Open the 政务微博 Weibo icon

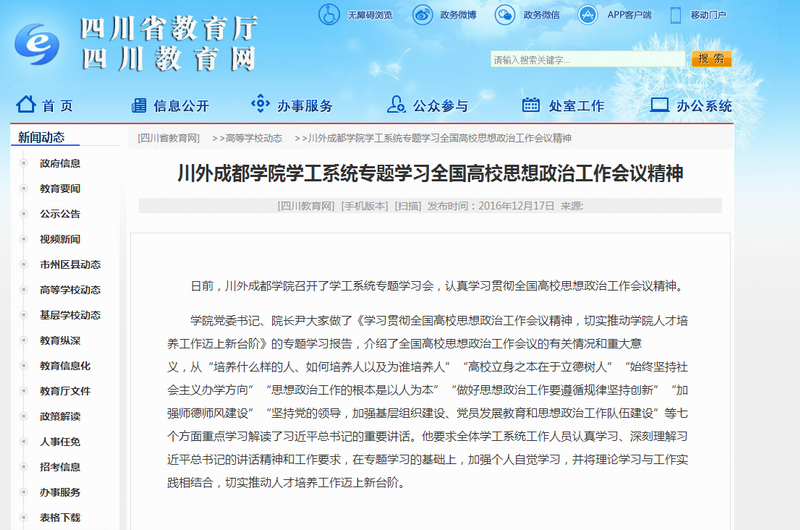[423, 15]
